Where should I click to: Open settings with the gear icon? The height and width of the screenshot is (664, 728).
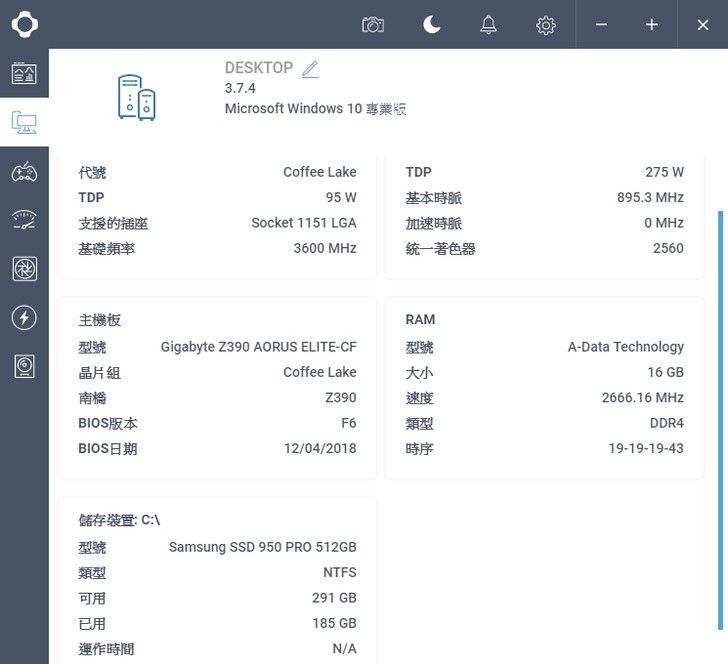[x=545, y=25]
